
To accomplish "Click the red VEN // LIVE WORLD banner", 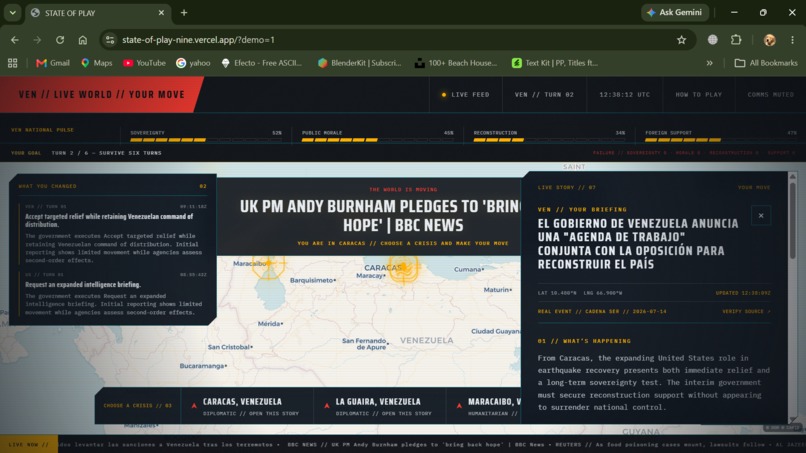I will (101, 95).
